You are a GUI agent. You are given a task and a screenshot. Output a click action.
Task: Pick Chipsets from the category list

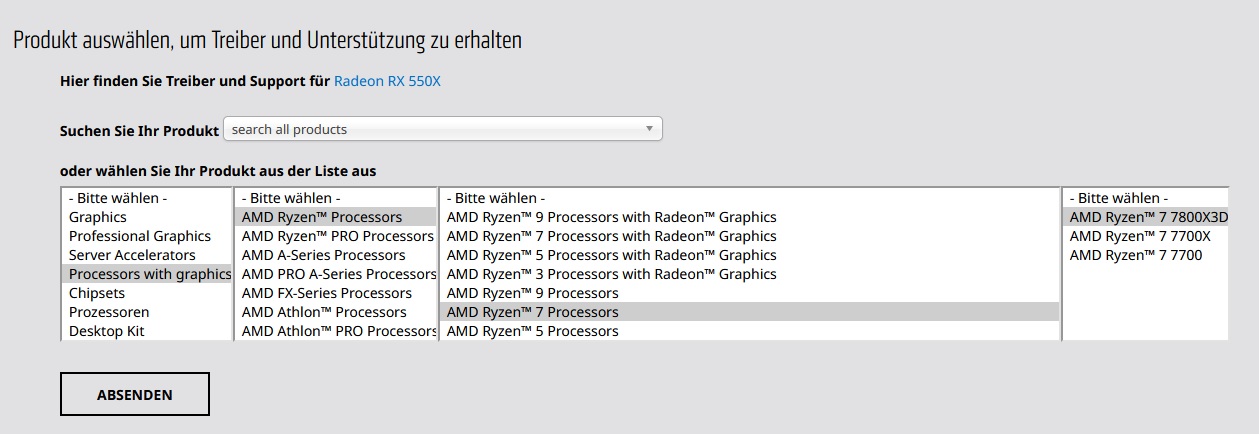[97, 293]
